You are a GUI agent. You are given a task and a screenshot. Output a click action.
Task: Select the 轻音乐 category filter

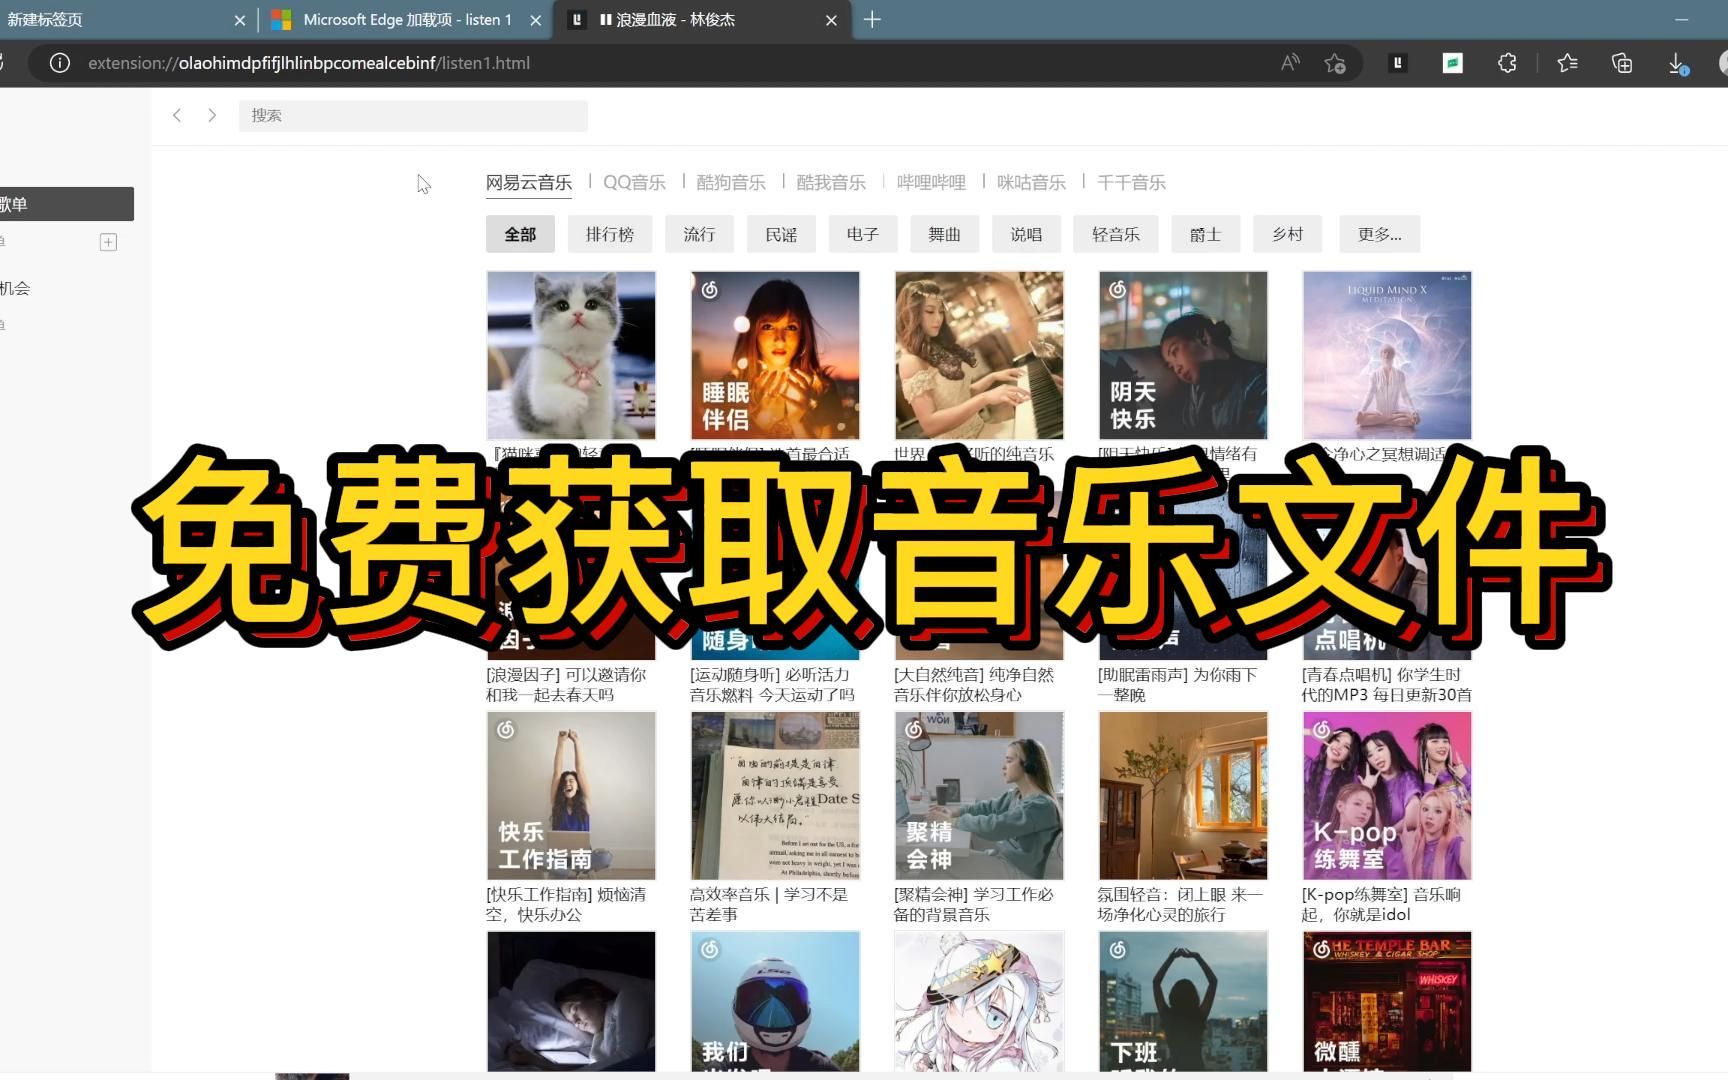pos(1116,234)
